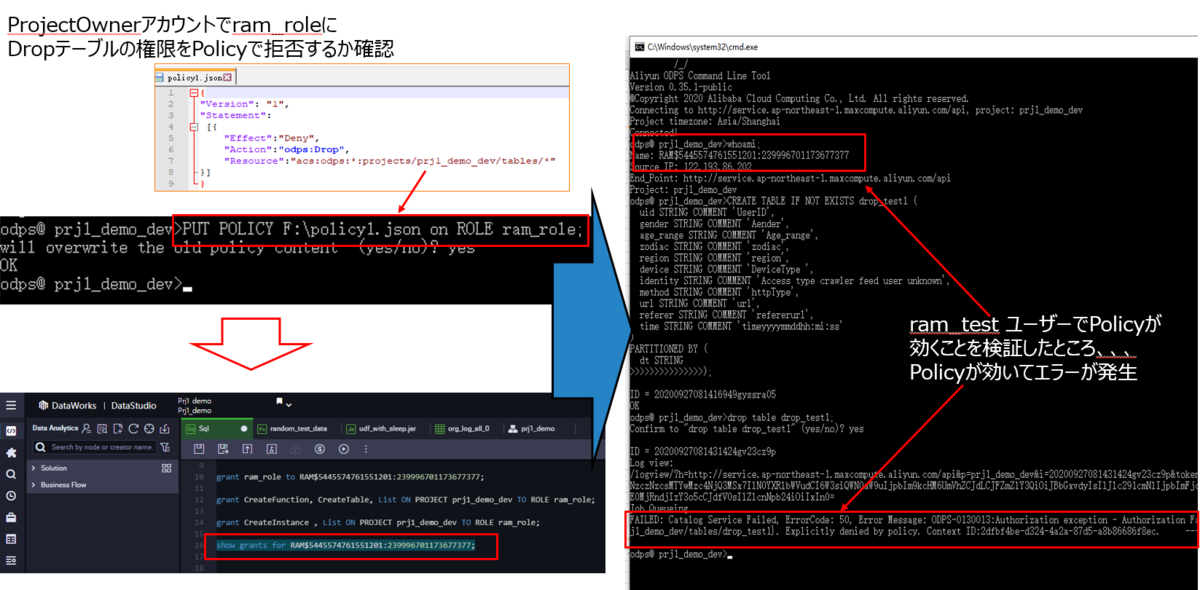This screenshot has width=1200, height=590.
Task: Open the DataWorks hamburger menu
Action: (11, 405)
